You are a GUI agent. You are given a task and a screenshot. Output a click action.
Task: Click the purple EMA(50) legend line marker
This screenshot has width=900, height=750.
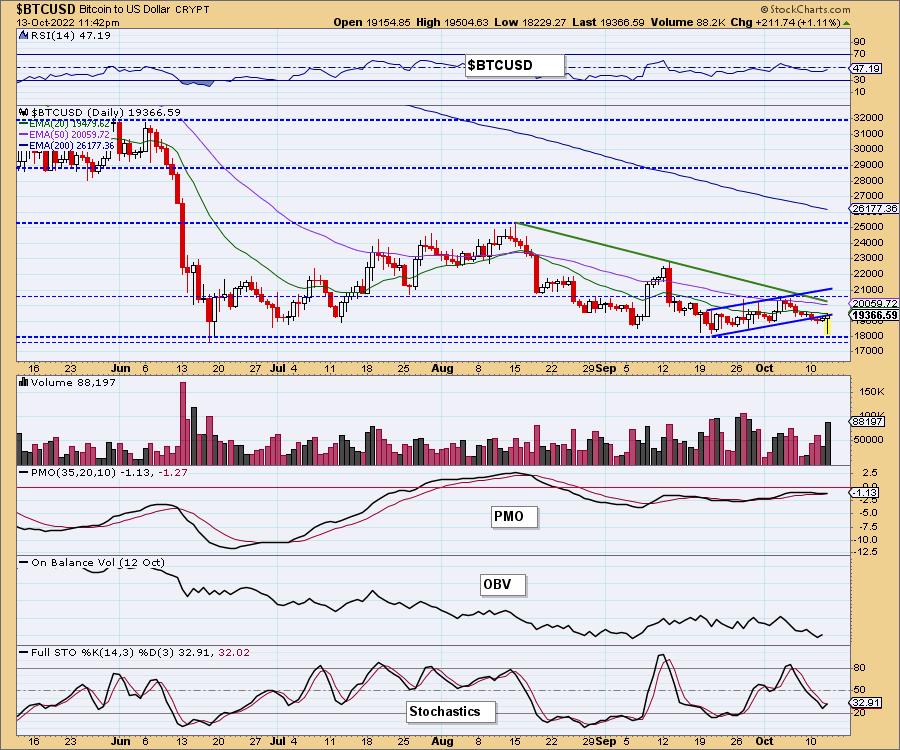click(x=24, y=134)
